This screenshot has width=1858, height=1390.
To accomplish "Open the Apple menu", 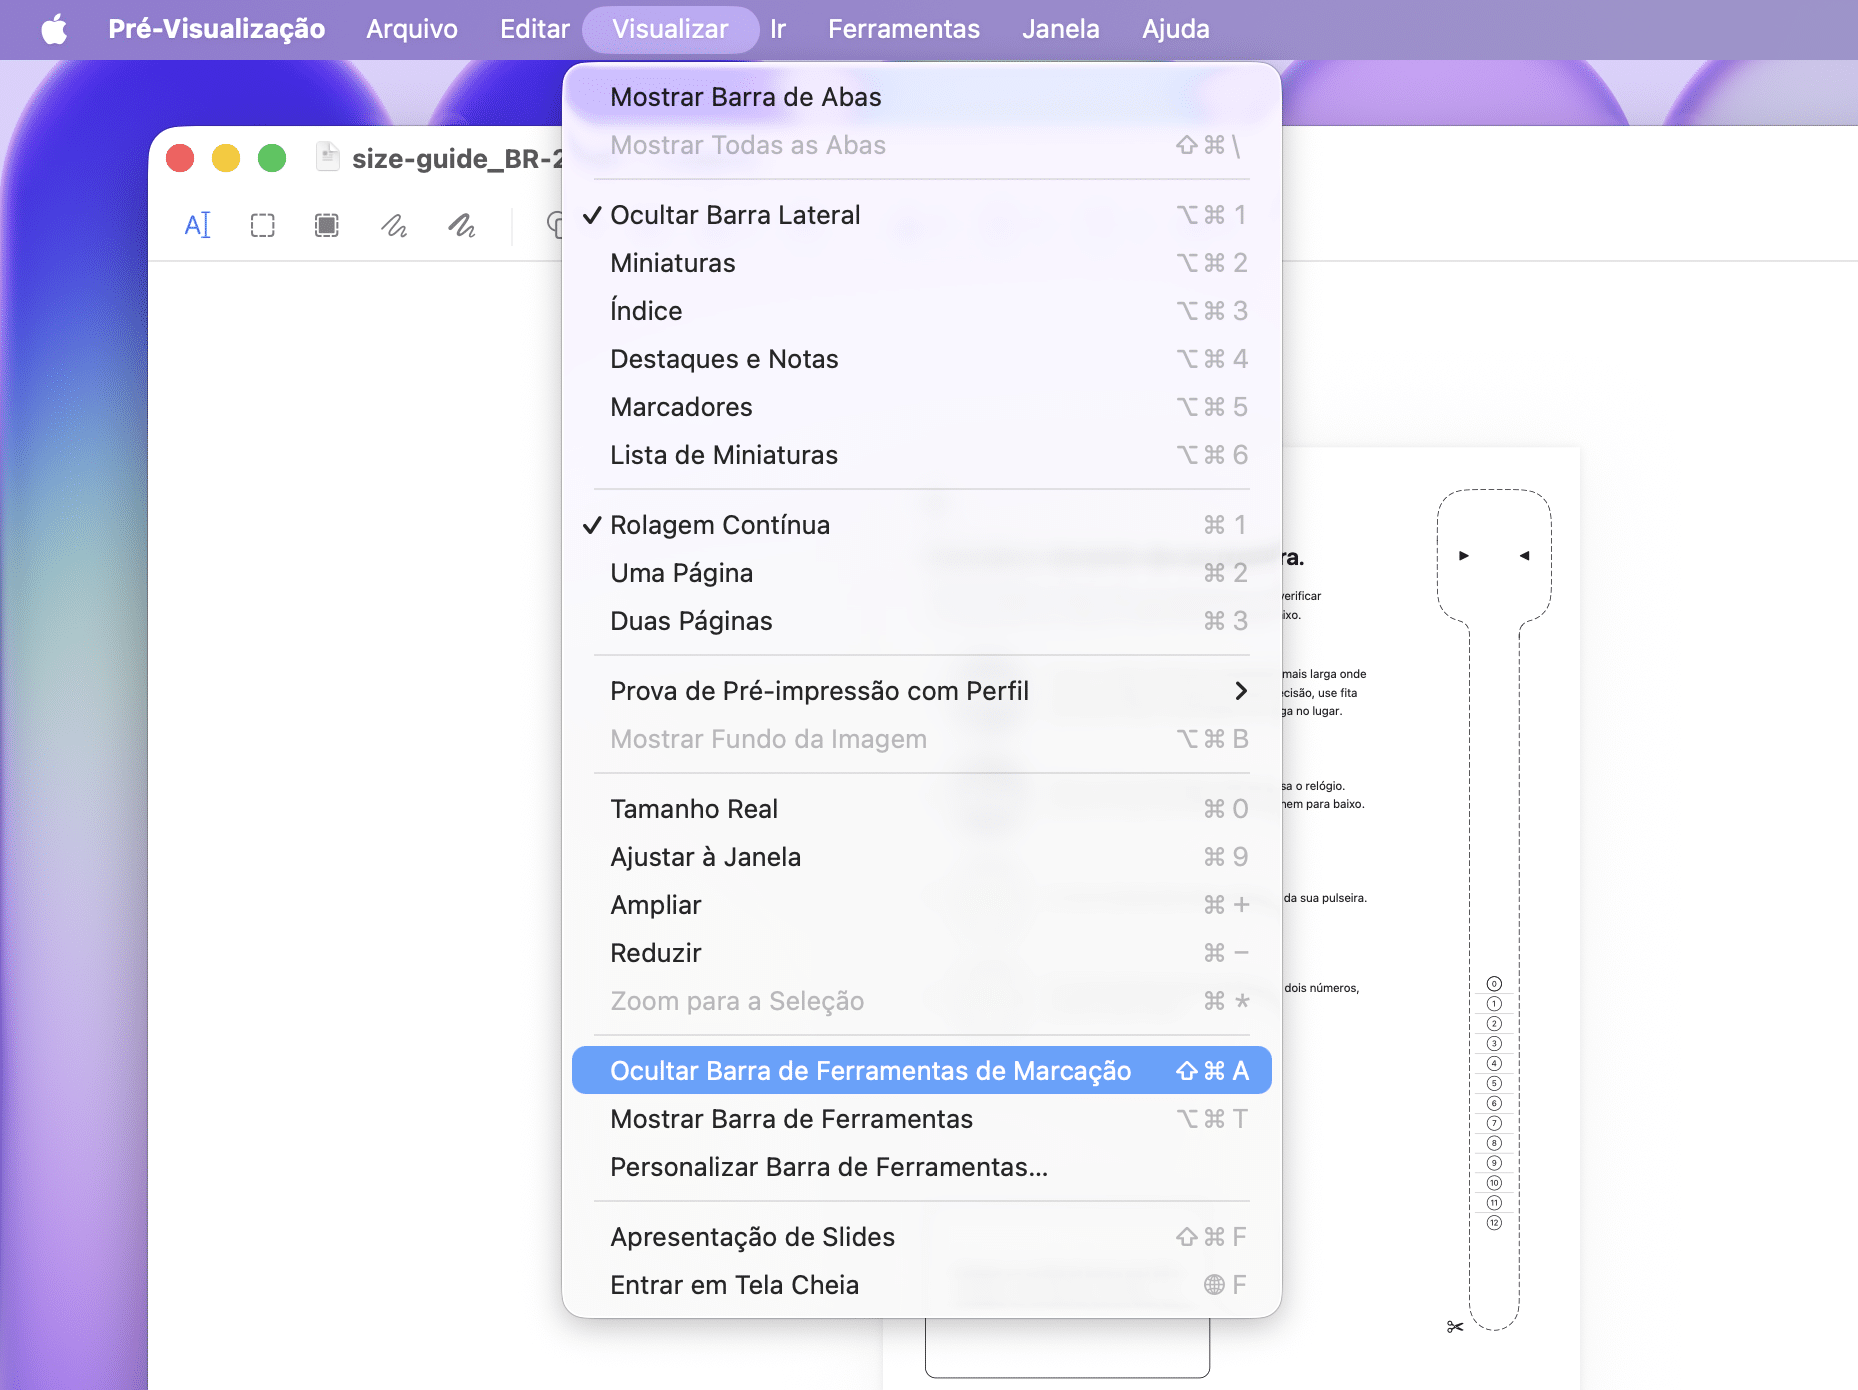I will [54, 29].
